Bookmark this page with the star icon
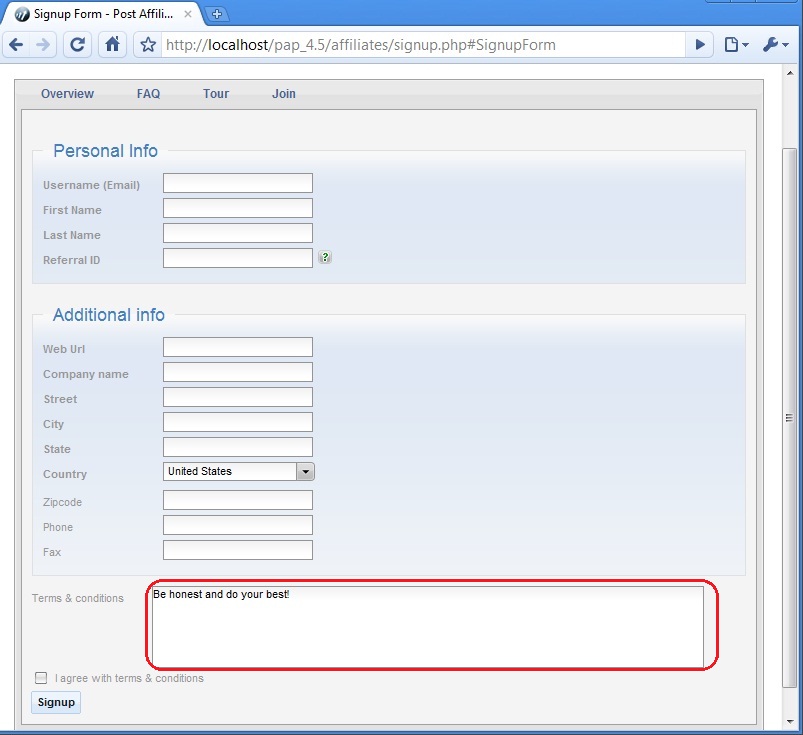The height and width of the screenshot is (735, 803). [148, 45]
